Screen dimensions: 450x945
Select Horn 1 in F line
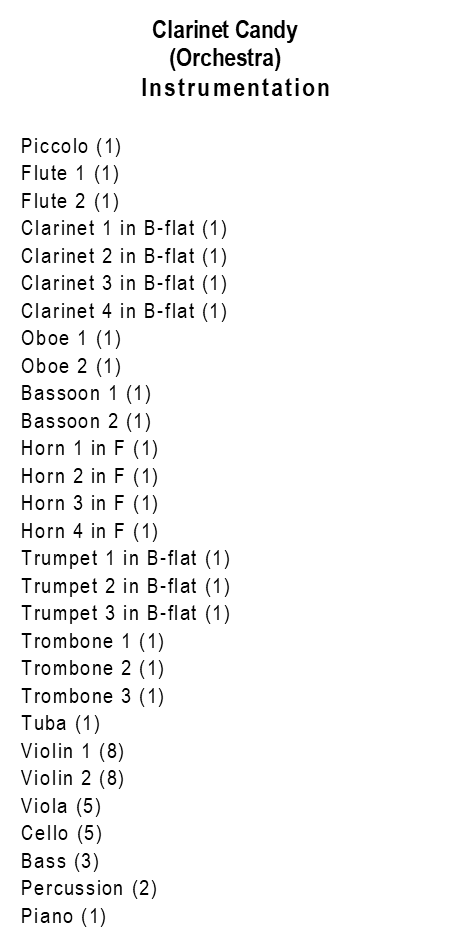pyautogui.click(x=90, y=449)
